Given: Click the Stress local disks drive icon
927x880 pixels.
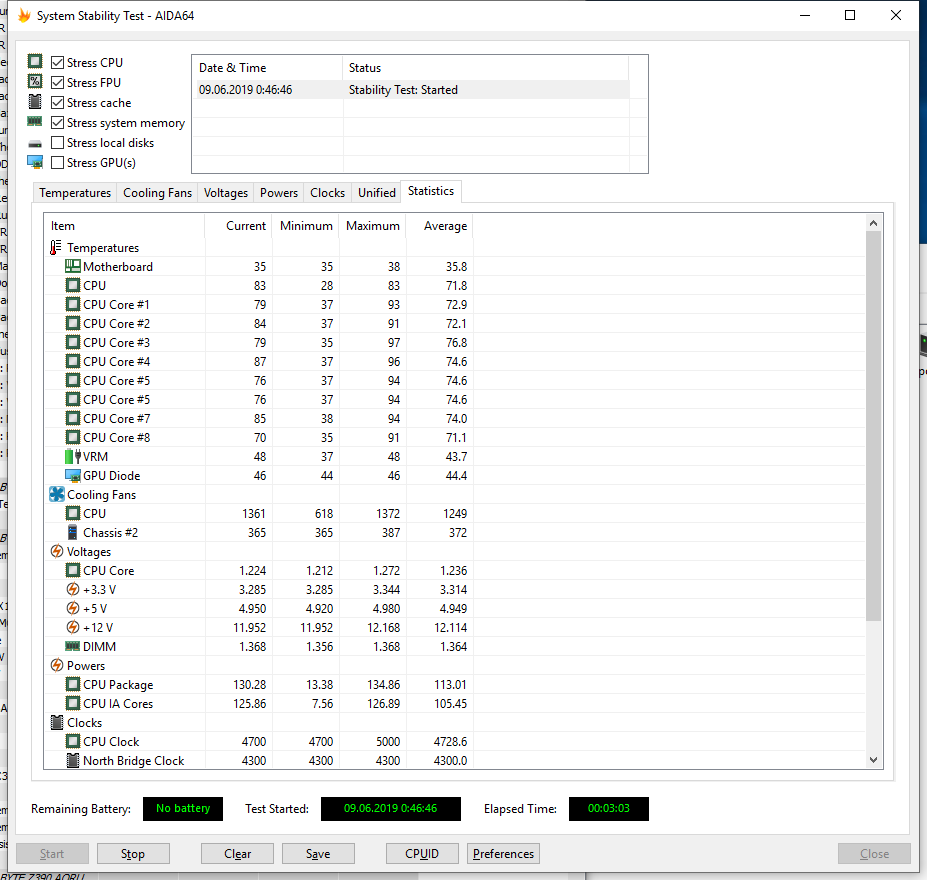Looking at the screenshot, I should pos(35,144).
